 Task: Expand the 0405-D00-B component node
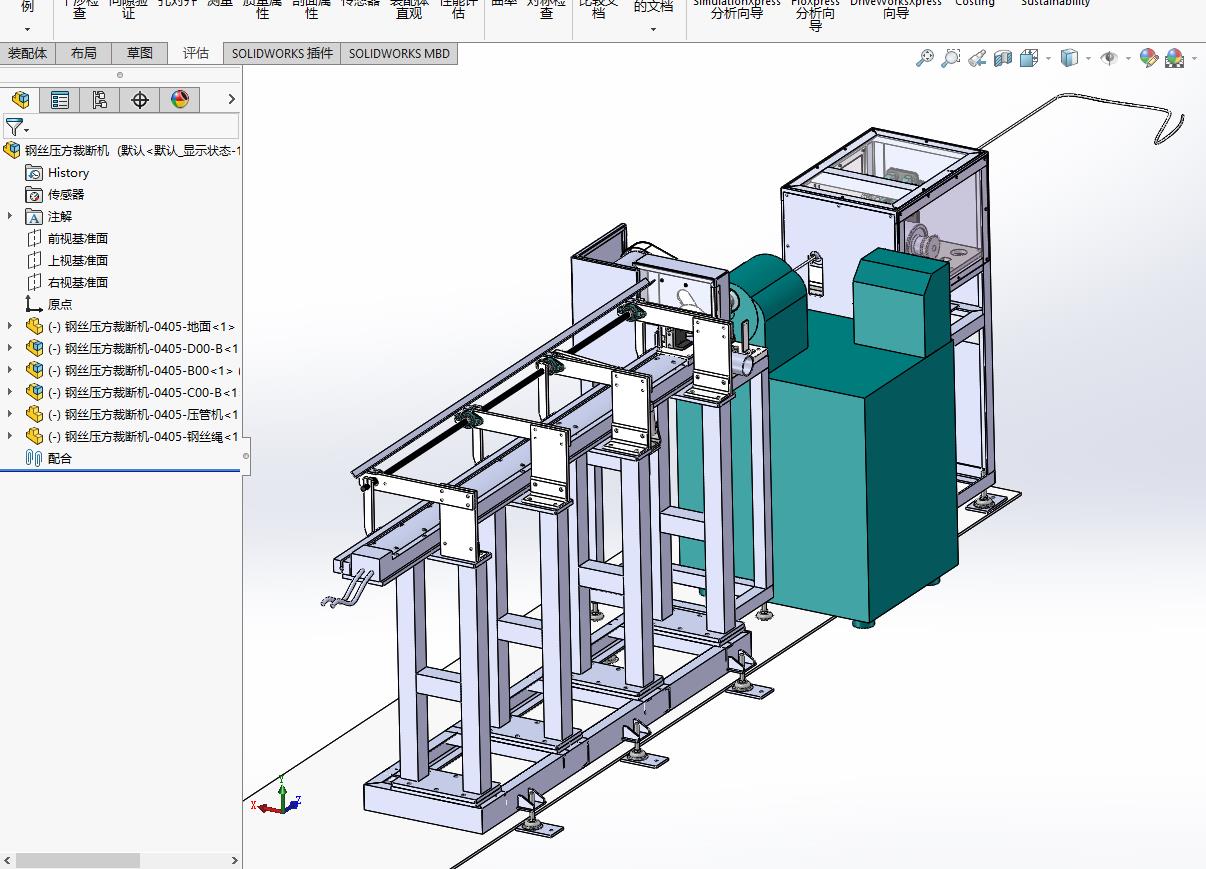(x=11, y=348)
